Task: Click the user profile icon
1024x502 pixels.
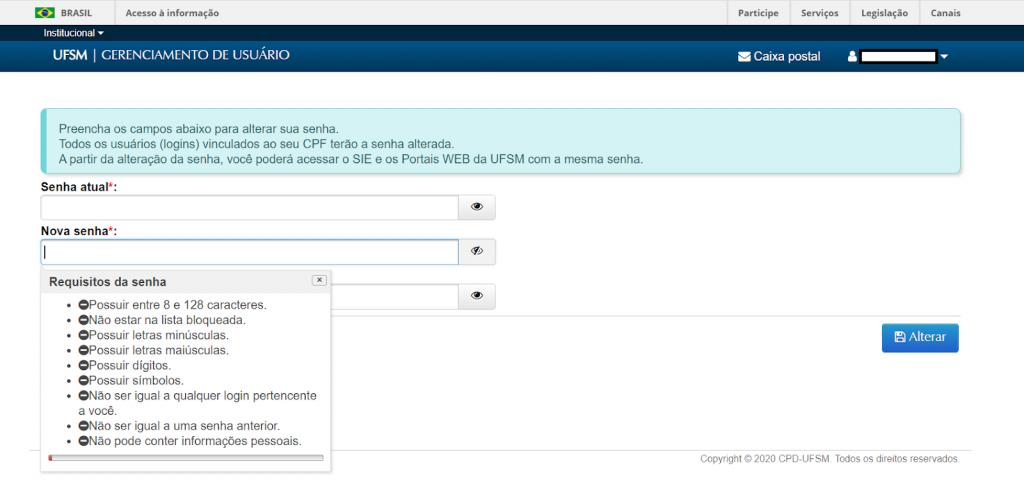Action: 853,57
